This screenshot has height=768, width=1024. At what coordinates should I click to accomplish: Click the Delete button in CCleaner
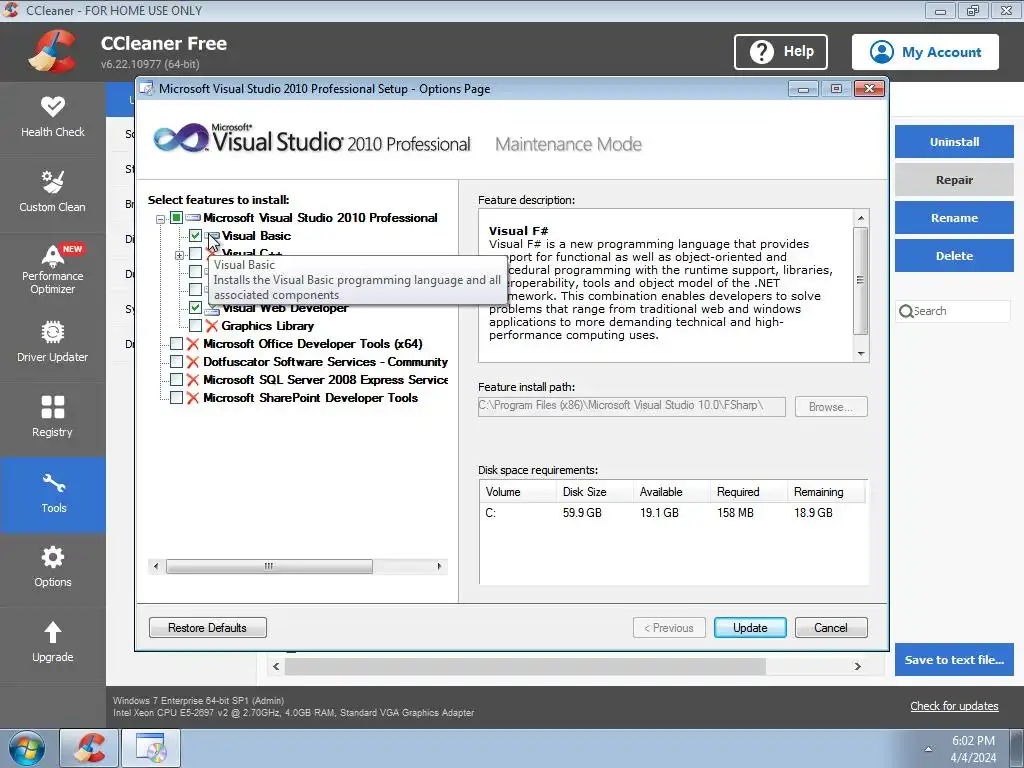point(954,256)
